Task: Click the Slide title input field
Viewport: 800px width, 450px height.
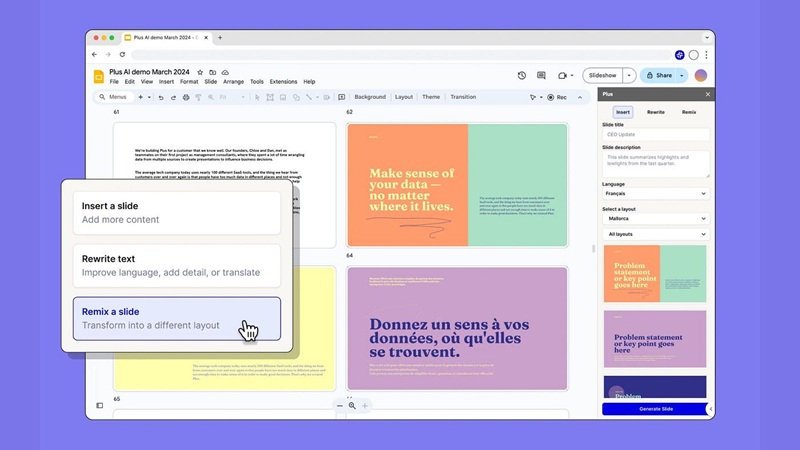Action: (x=655, y=134)
